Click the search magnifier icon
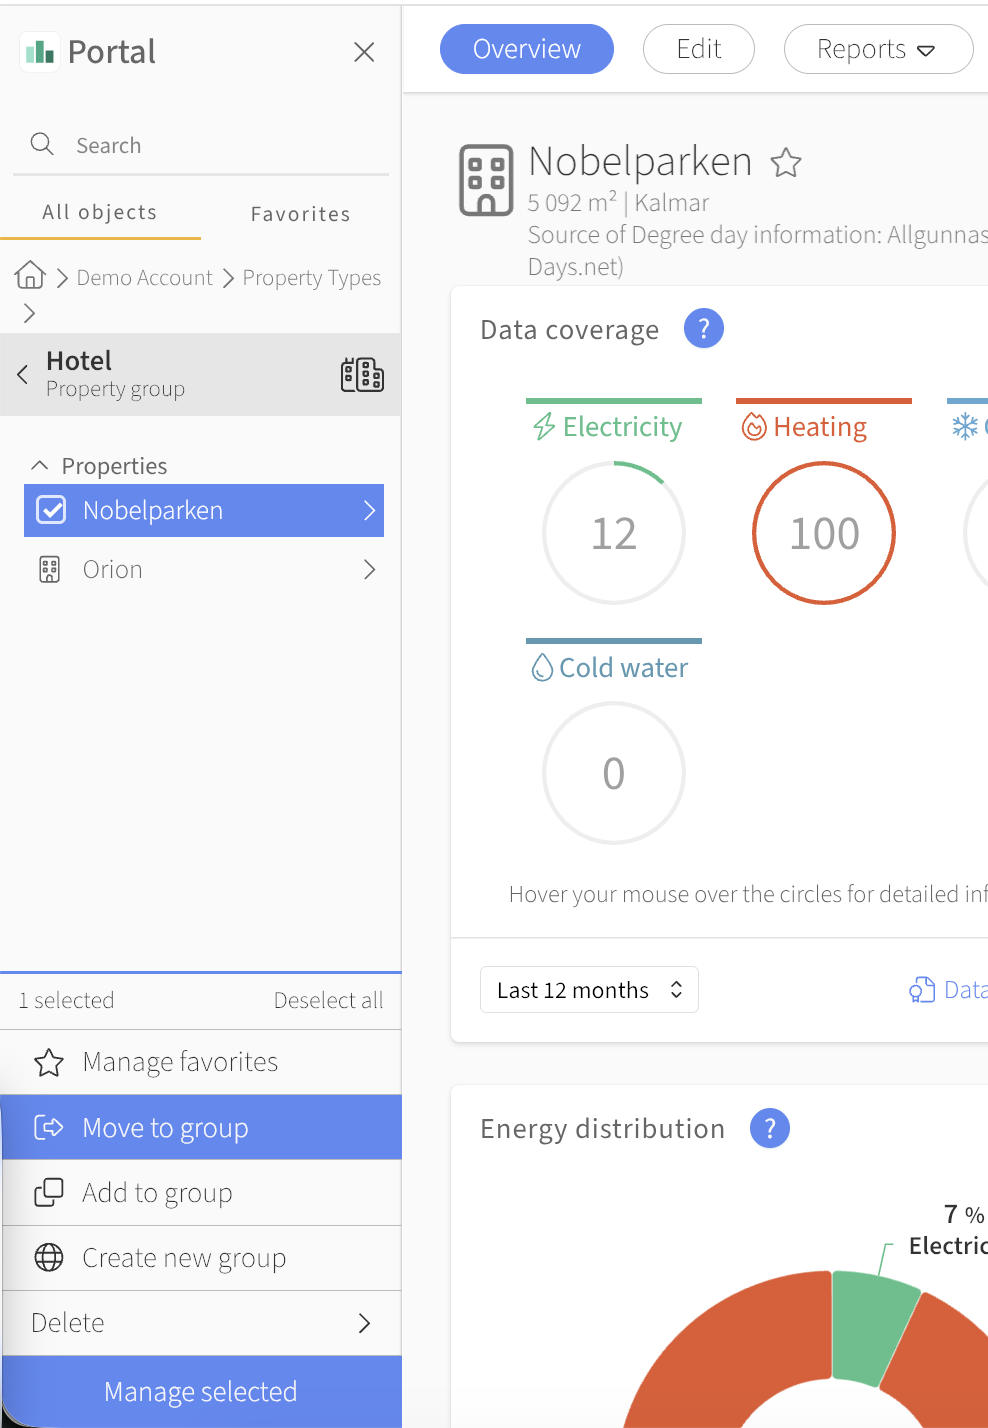Screen dimensions: 988x1428 (42, 144)
